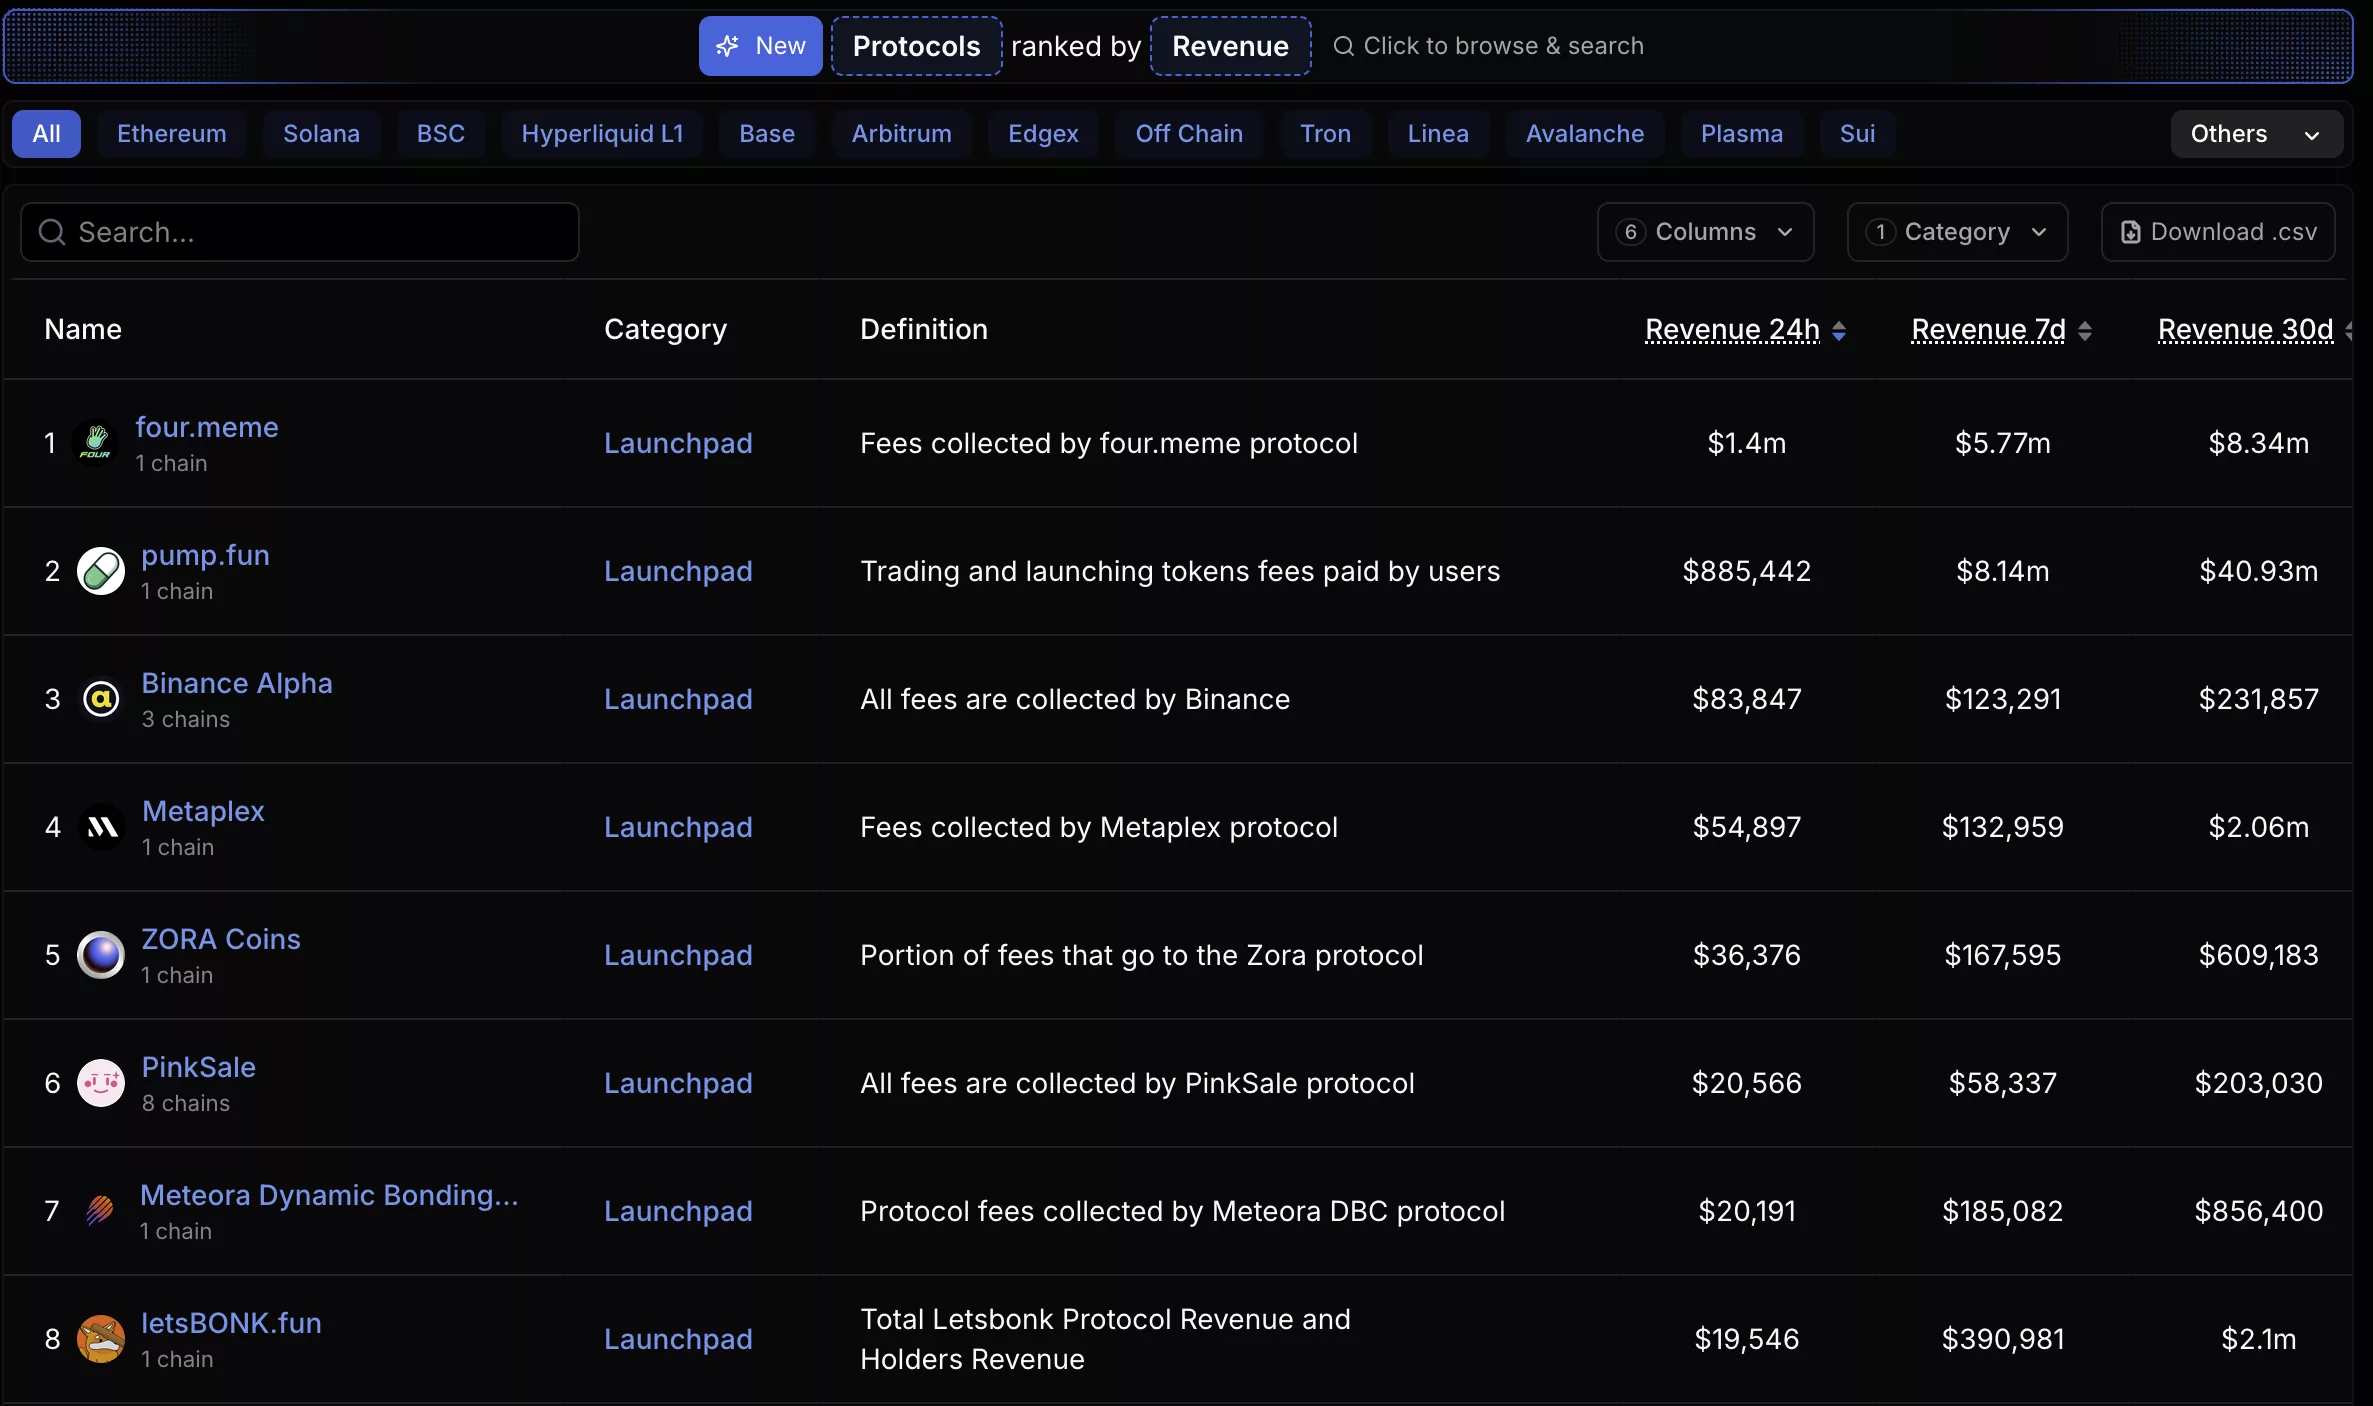The image size is (2373, 1406).
Task: Switch to the Ethereum chain tab
Action: [x=171, y=133]
